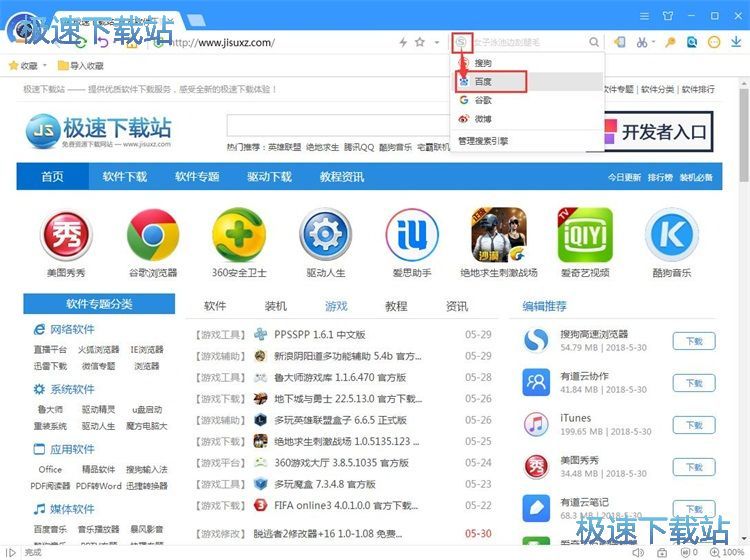Pick Google (谷歌) from search engine list
Image resolution: width=750 pixels, height=560 pixels.
pos(526,100)
